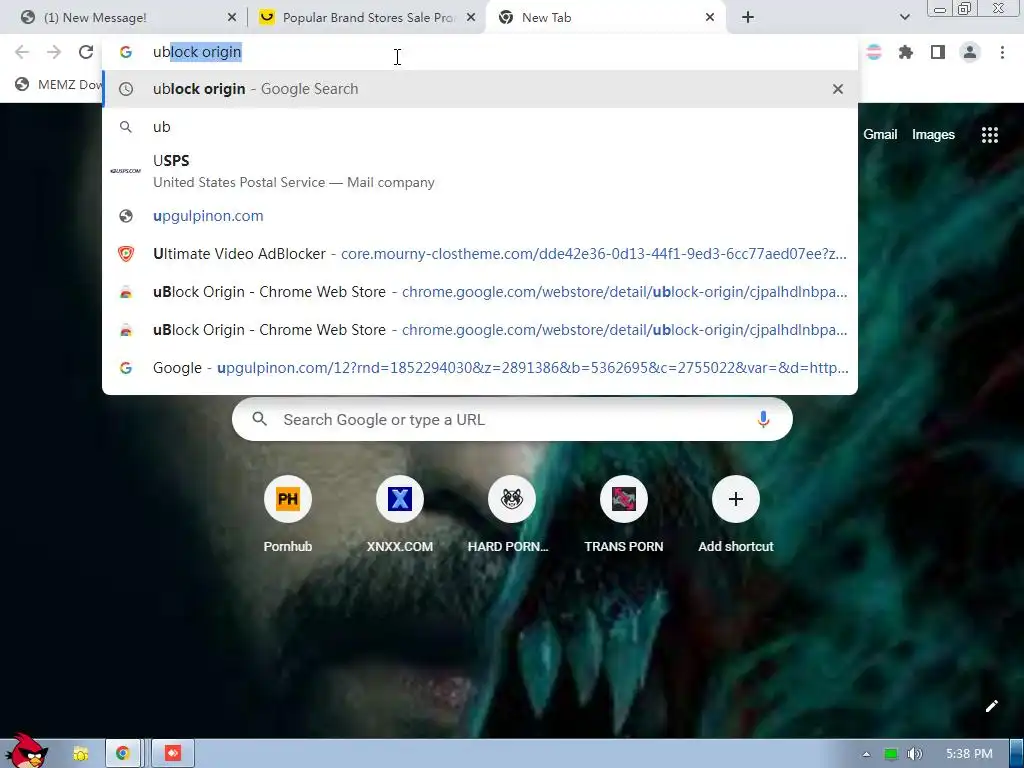This screenshot has height=768, width=1024.
Task: Show hidden tray icons arrow
Action: [866, 754]
